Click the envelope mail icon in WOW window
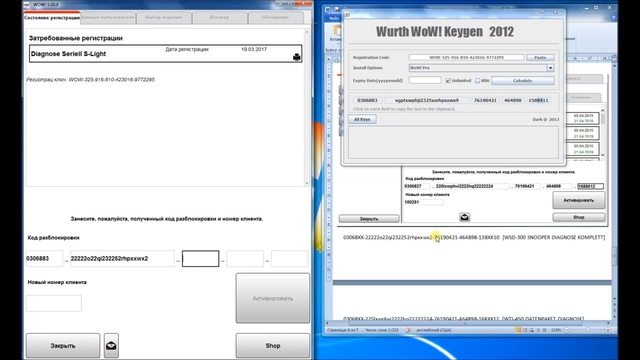Viewport: 640px width, 360px height. (x=111, y=346)
